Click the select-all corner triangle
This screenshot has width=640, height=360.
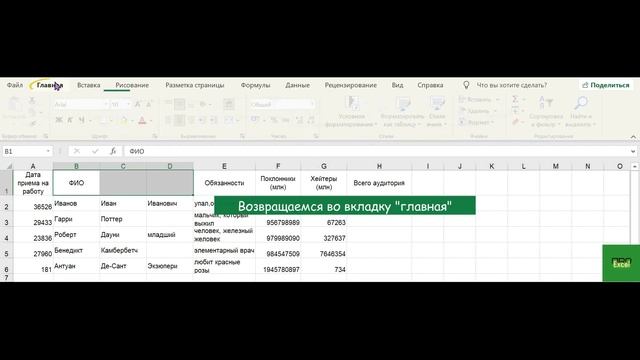pos(8,166)
